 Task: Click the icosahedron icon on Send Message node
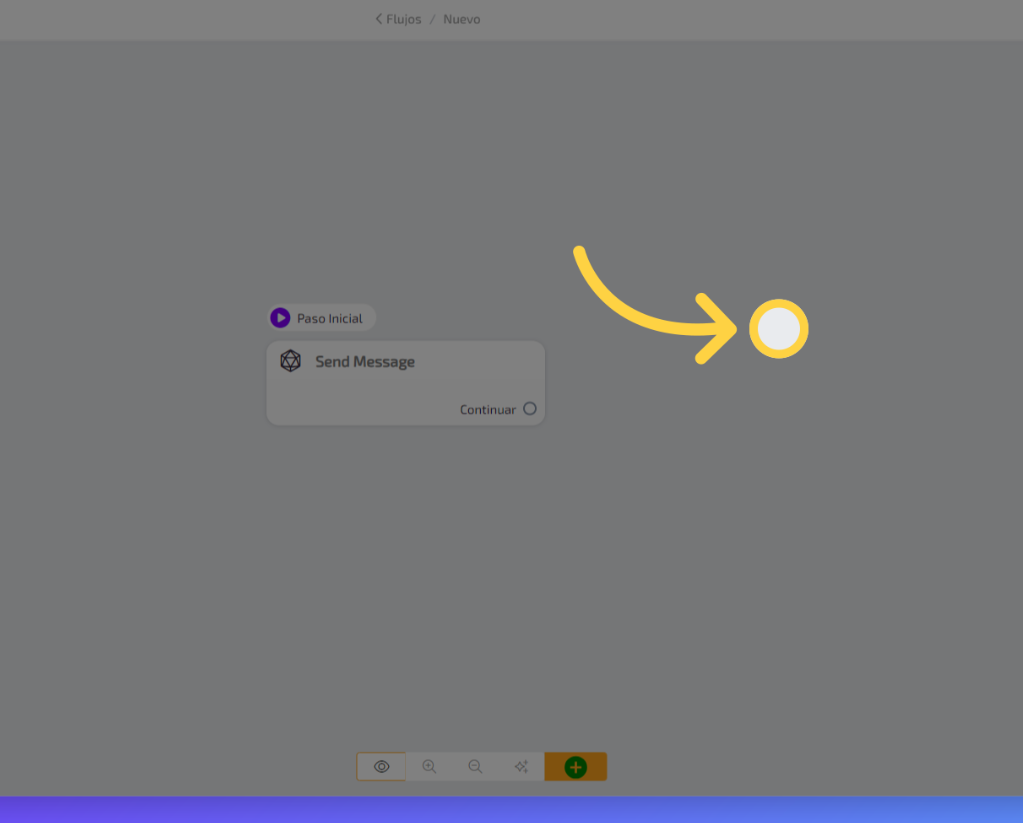coord(290,361)
